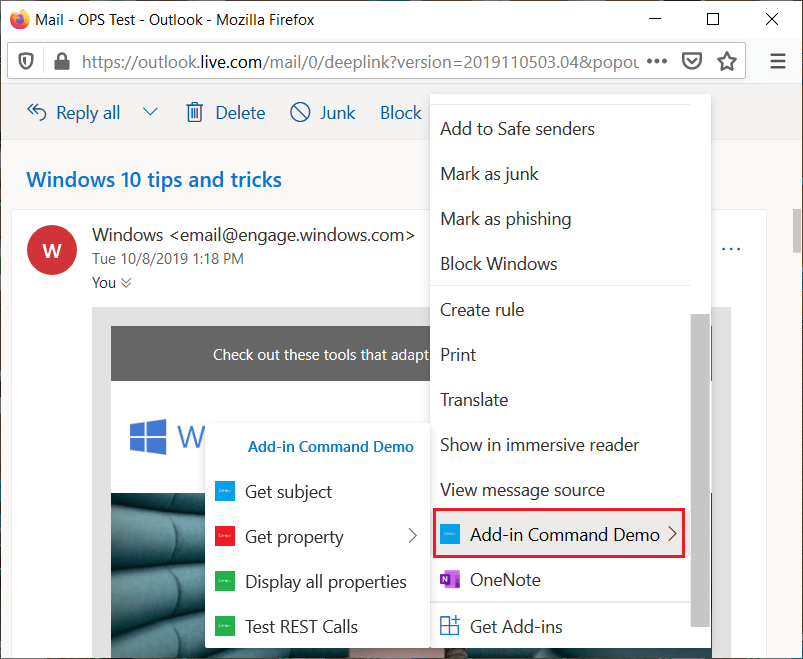This screenshot has height=659, width=803.
Task: Open the Firefox application menu
Action: 778,60
